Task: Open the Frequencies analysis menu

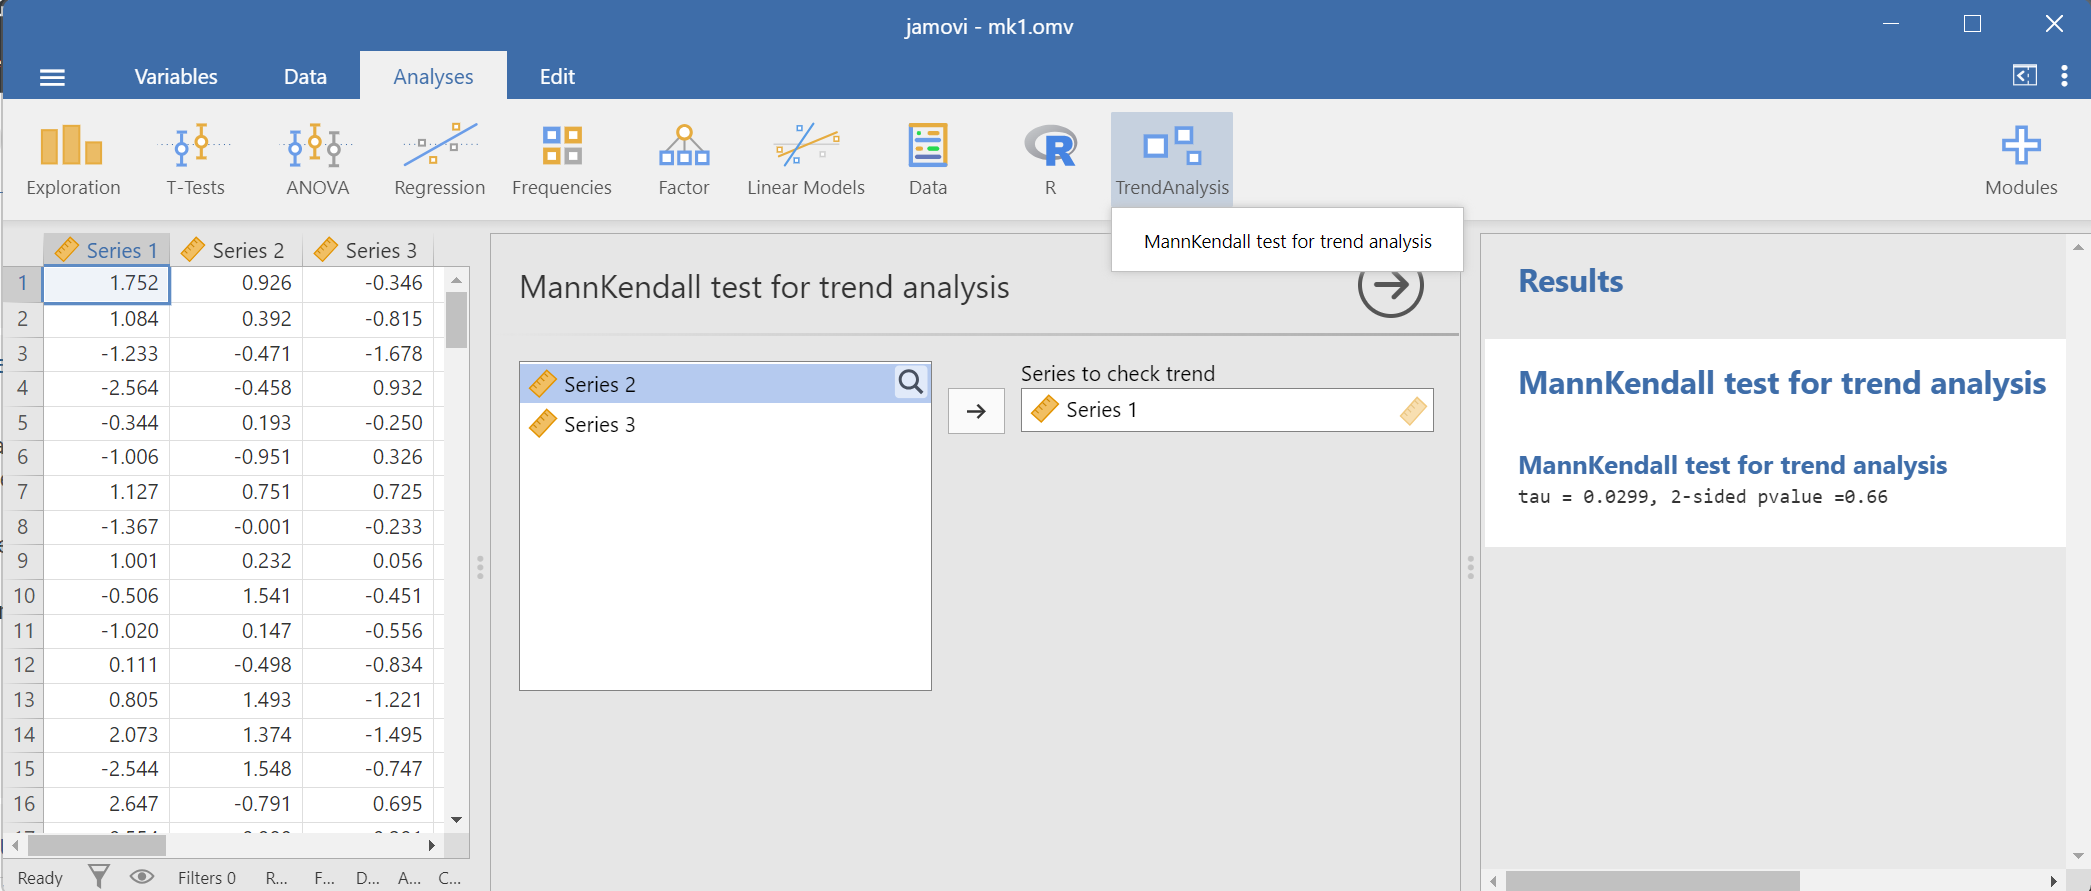Action: point(561,160)
